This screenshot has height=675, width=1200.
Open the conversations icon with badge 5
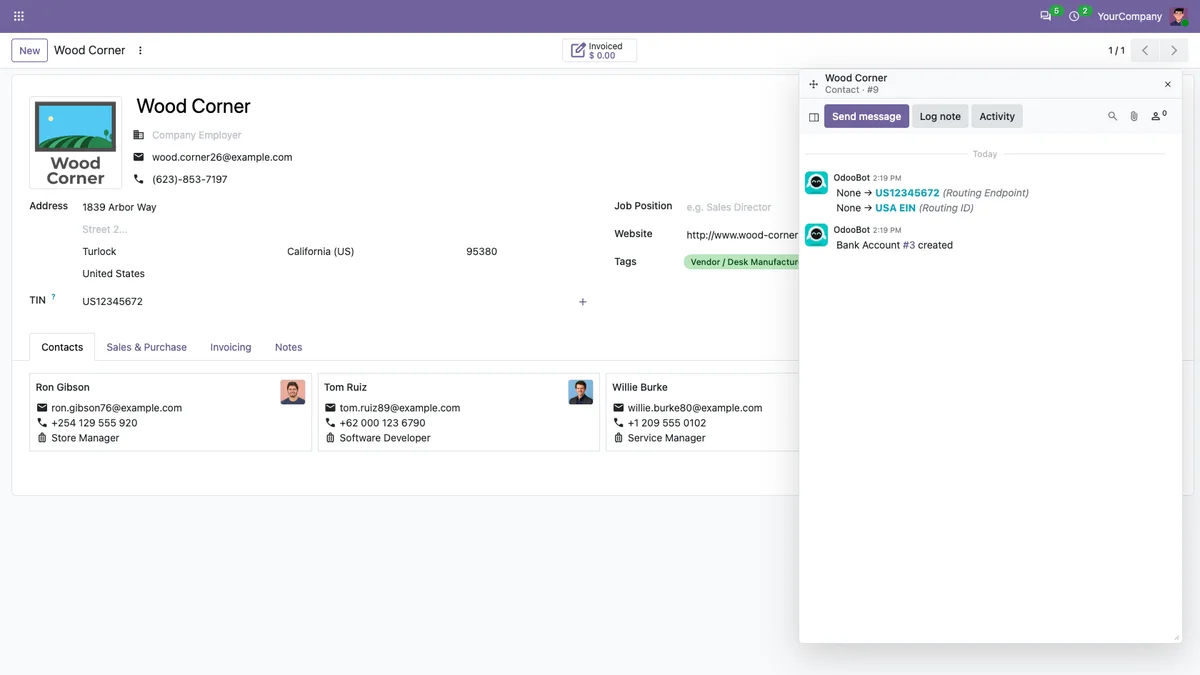pos(1046,16)
